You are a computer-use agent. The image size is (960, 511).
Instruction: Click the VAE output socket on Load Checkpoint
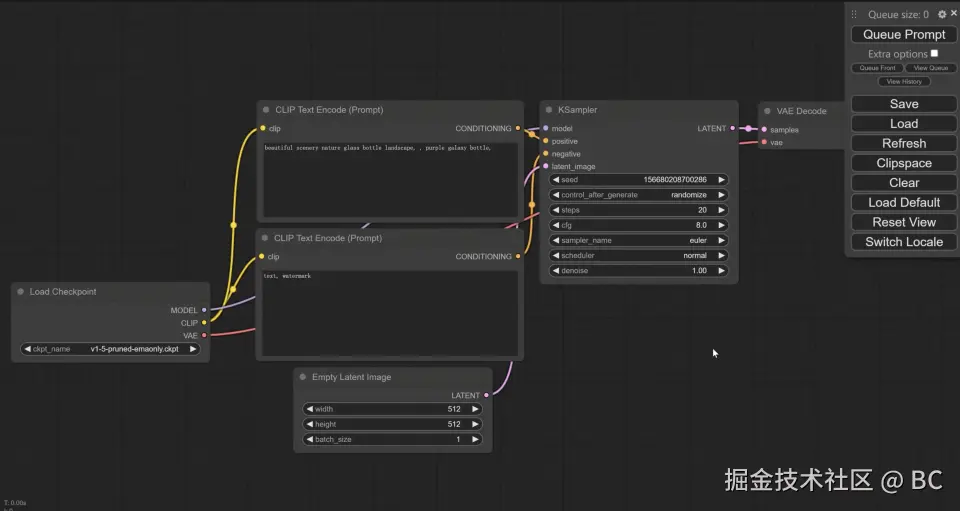[x=204, y=335]
